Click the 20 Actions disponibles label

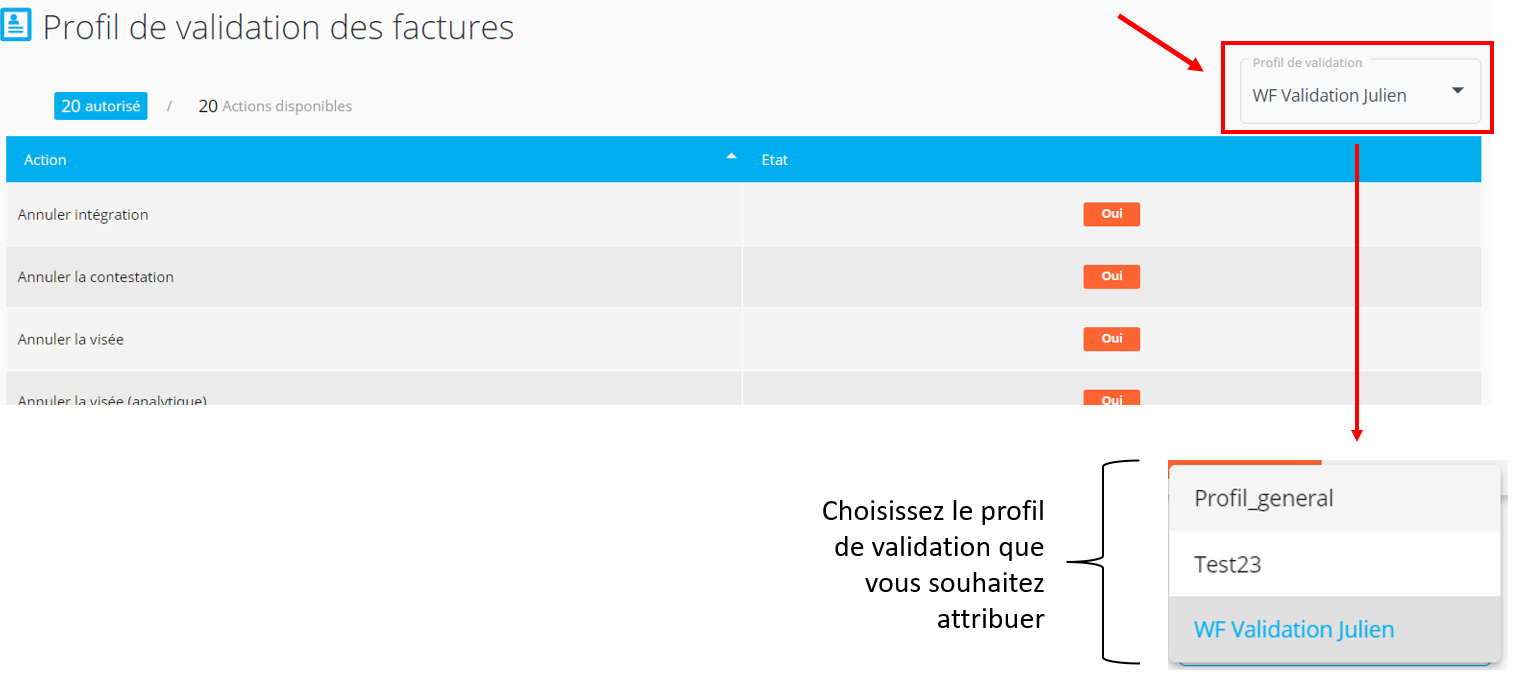(275, 106)
